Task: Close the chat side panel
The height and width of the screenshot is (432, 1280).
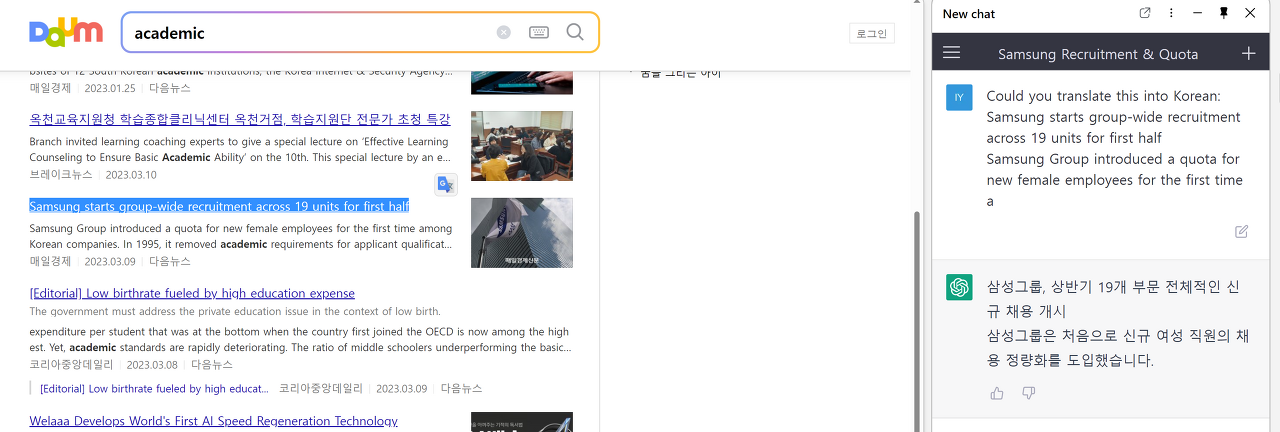Action: point(1250,13)
